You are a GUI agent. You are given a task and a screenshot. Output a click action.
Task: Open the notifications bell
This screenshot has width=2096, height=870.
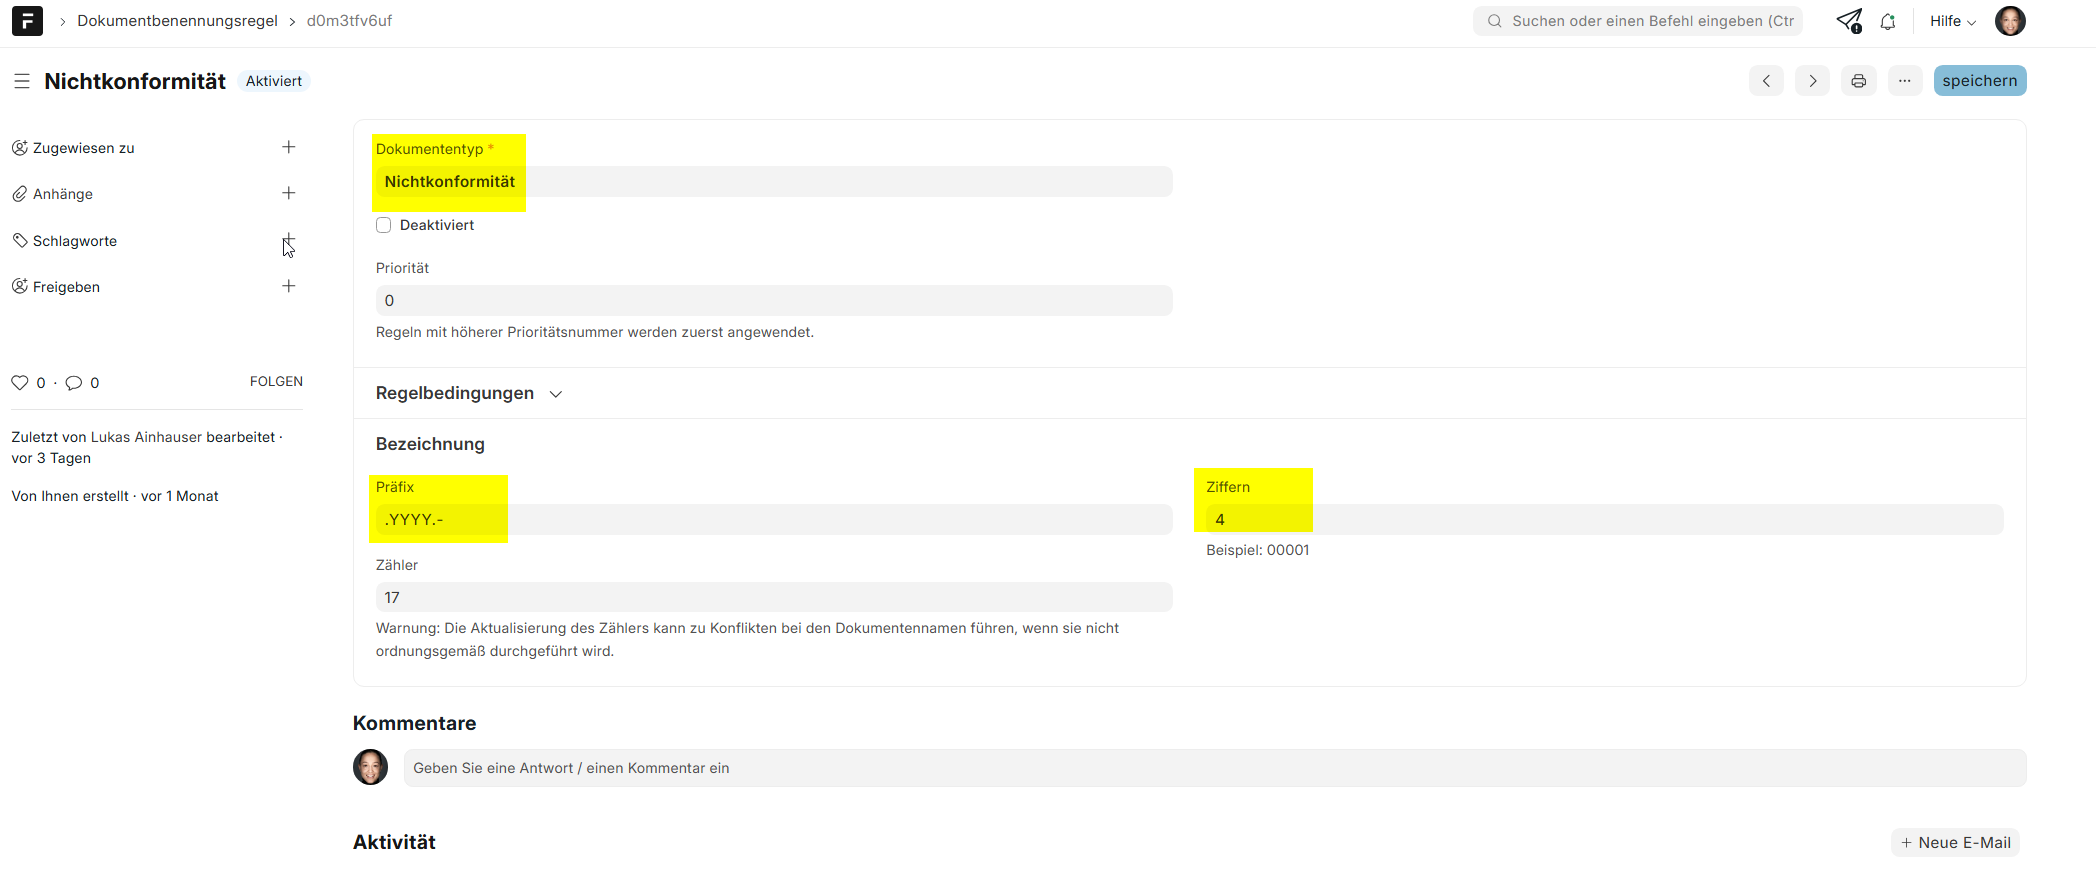[1888, 21]
